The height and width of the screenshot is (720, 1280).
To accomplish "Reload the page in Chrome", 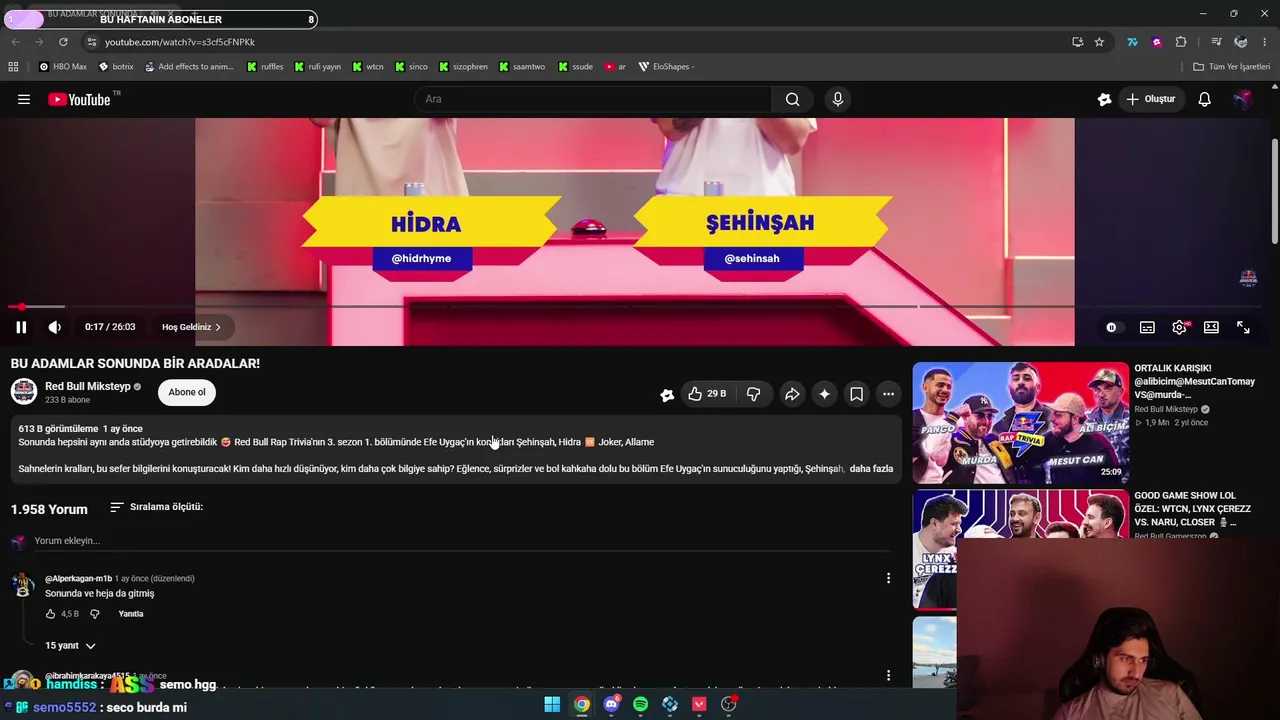I will click(63, 42).
